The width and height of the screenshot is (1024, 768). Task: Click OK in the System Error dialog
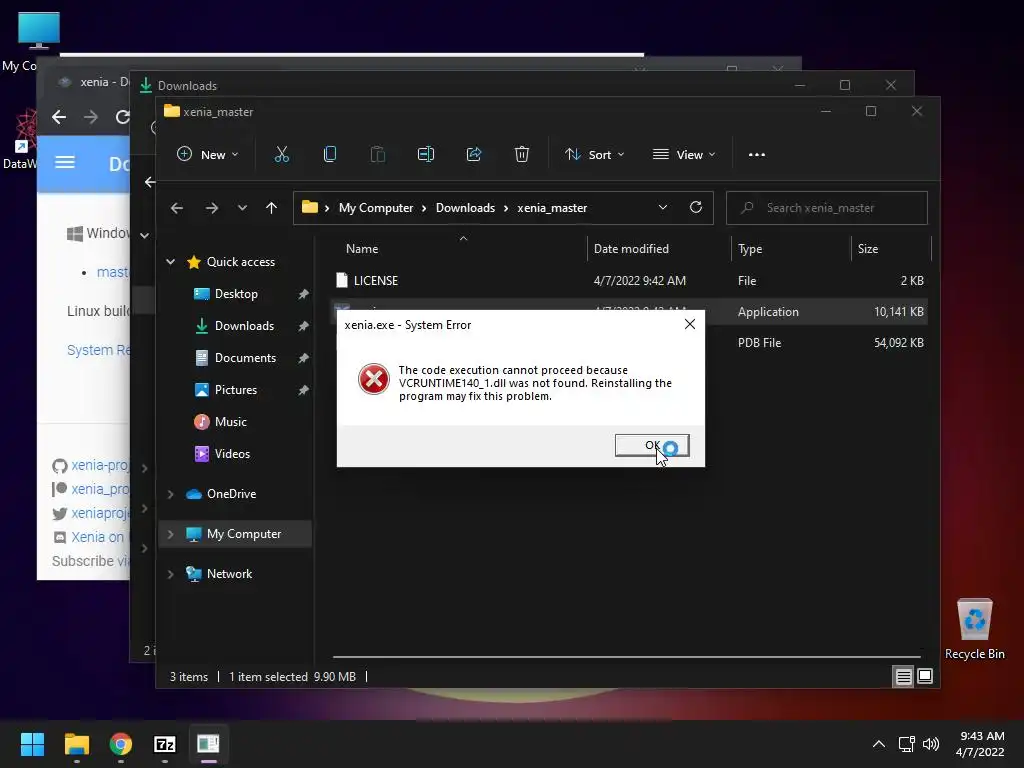[x=652, y=445]
